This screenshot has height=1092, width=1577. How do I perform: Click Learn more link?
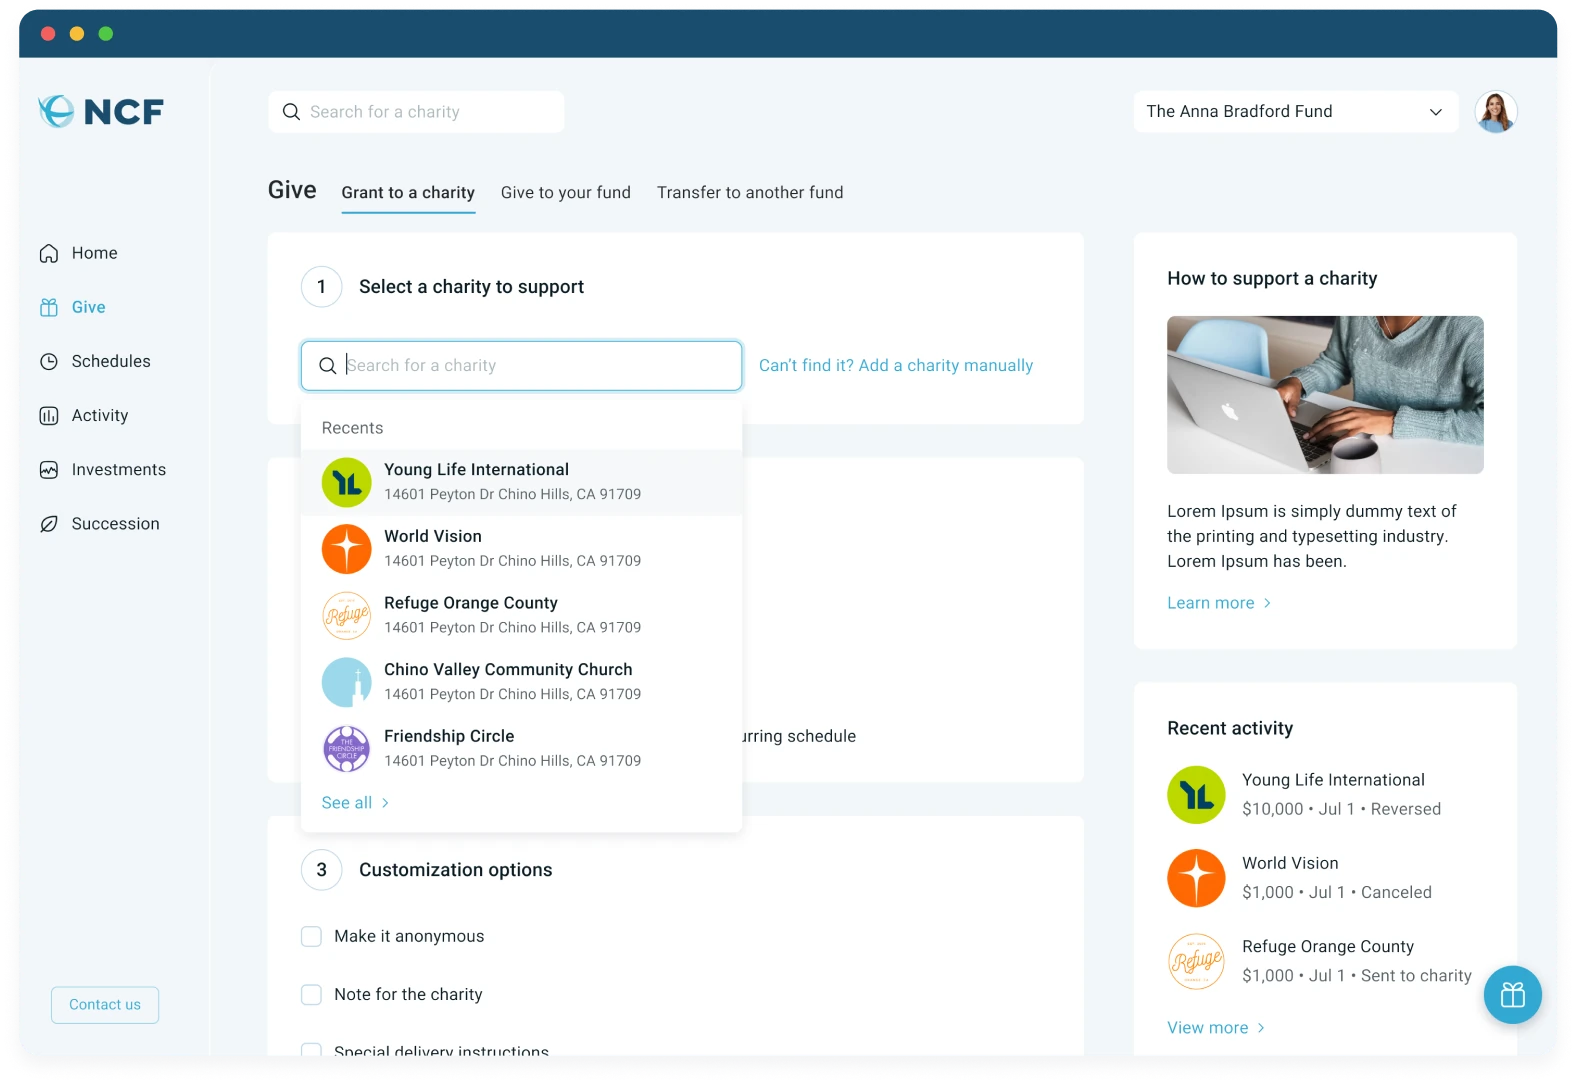pos(1219,602)
